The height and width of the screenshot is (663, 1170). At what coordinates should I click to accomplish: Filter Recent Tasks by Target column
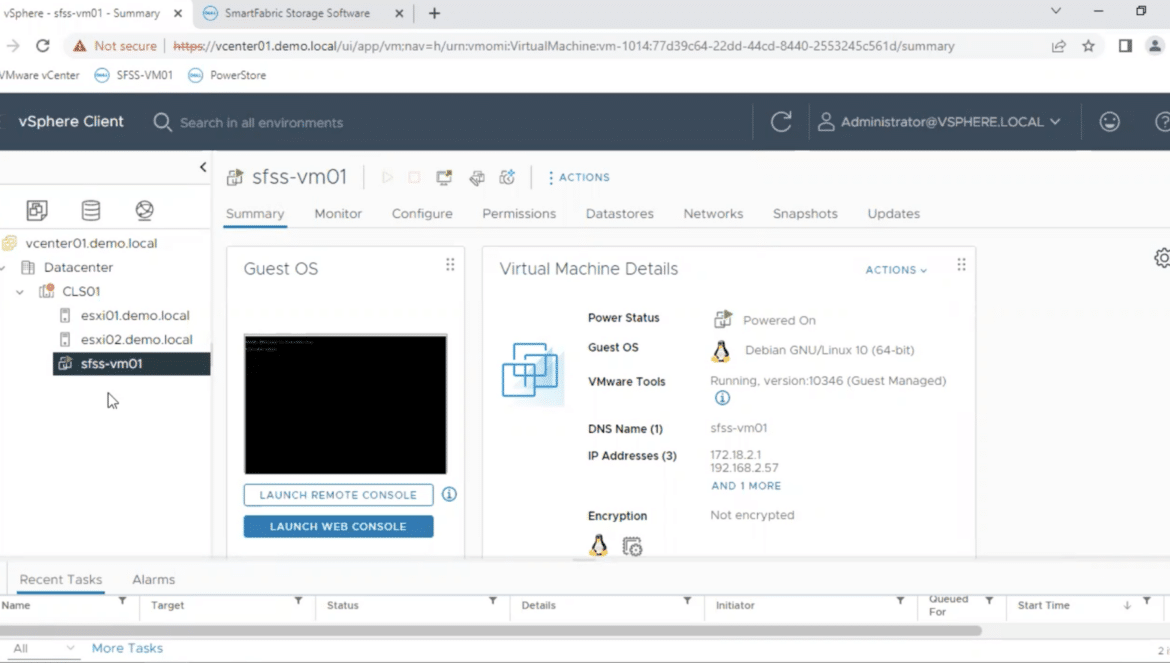pyautogui.click(x=298, y=601)
